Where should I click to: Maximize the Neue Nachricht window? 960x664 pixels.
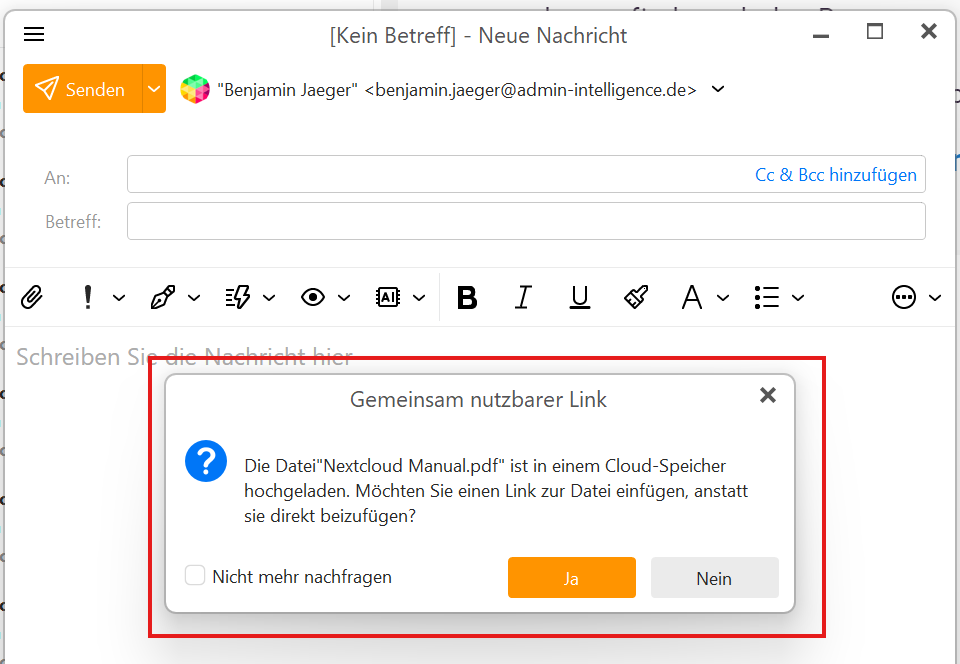(x=875, y=31)
